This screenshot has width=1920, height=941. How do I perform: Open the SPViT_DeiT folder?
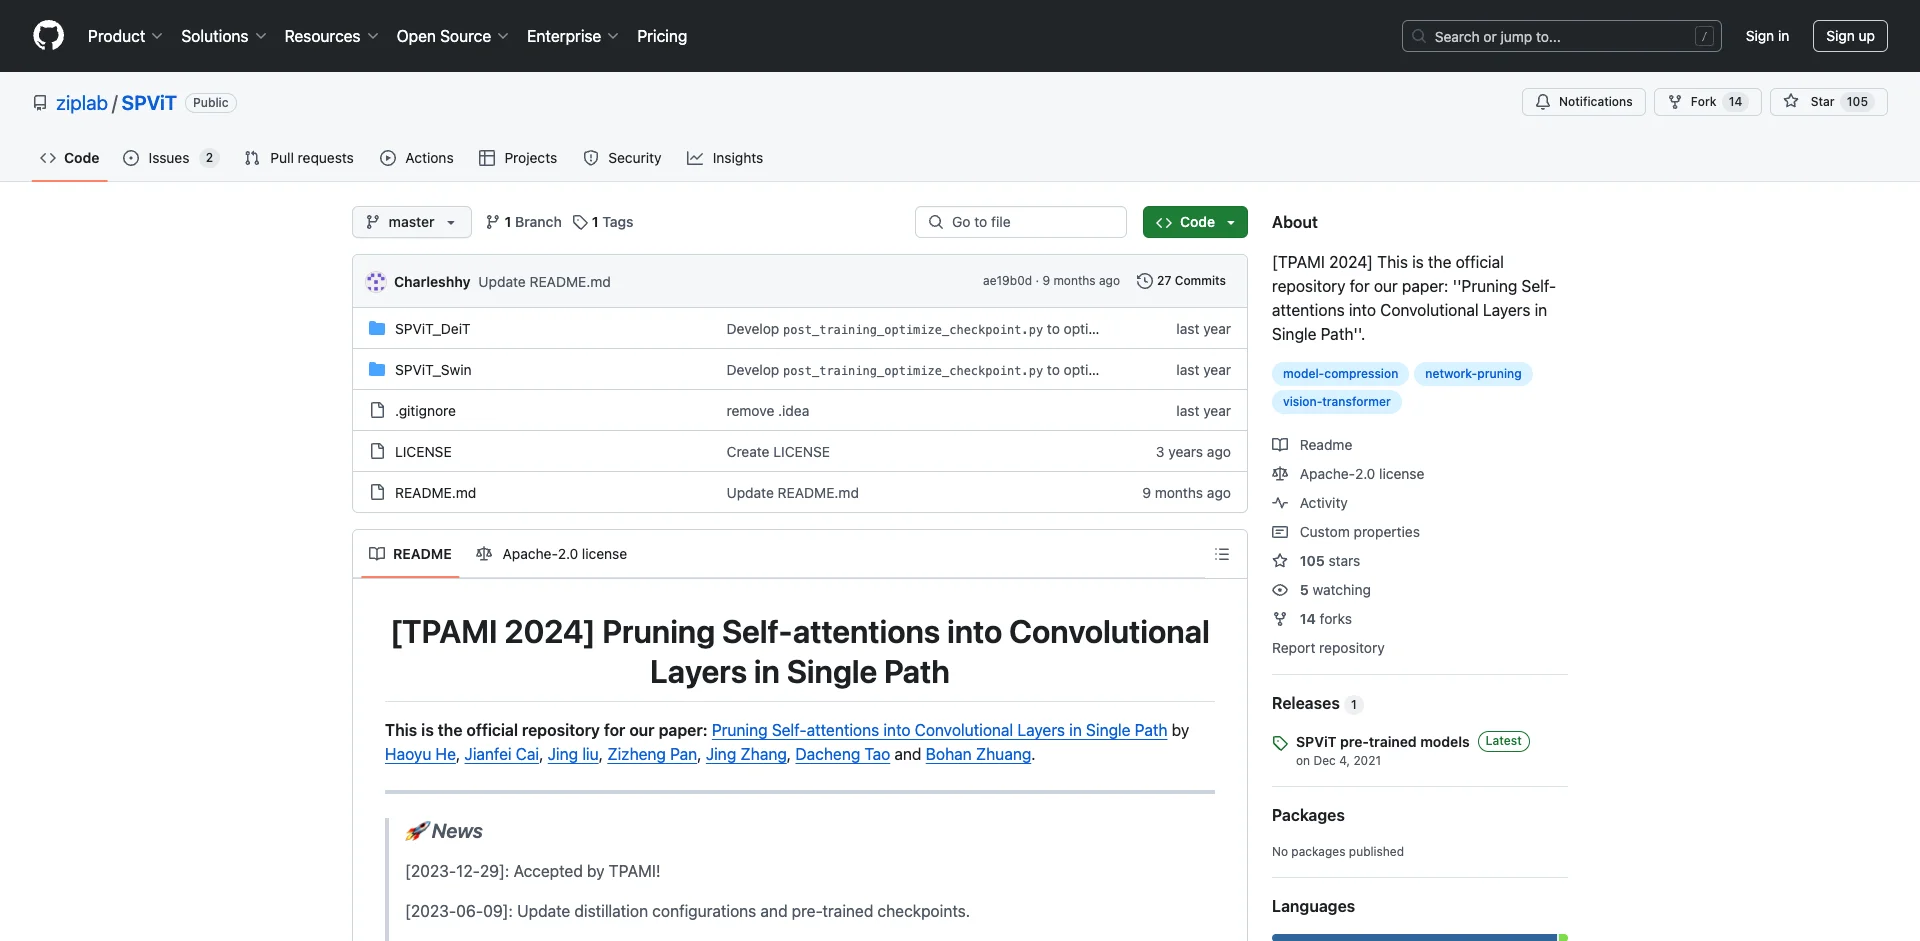(x=432, y=329)
